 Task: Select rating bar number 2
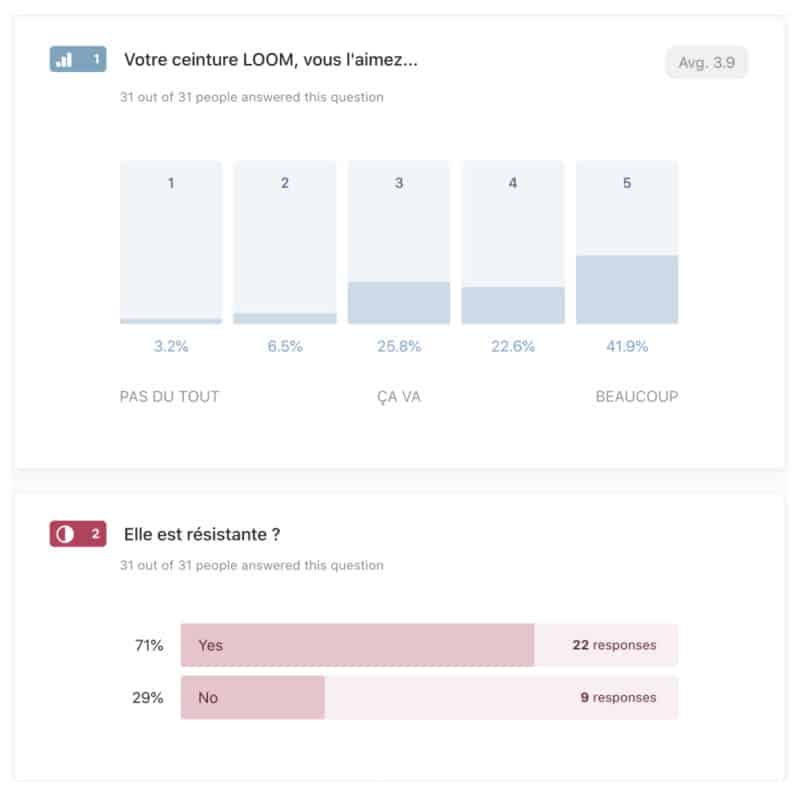(x=285, y=242)
